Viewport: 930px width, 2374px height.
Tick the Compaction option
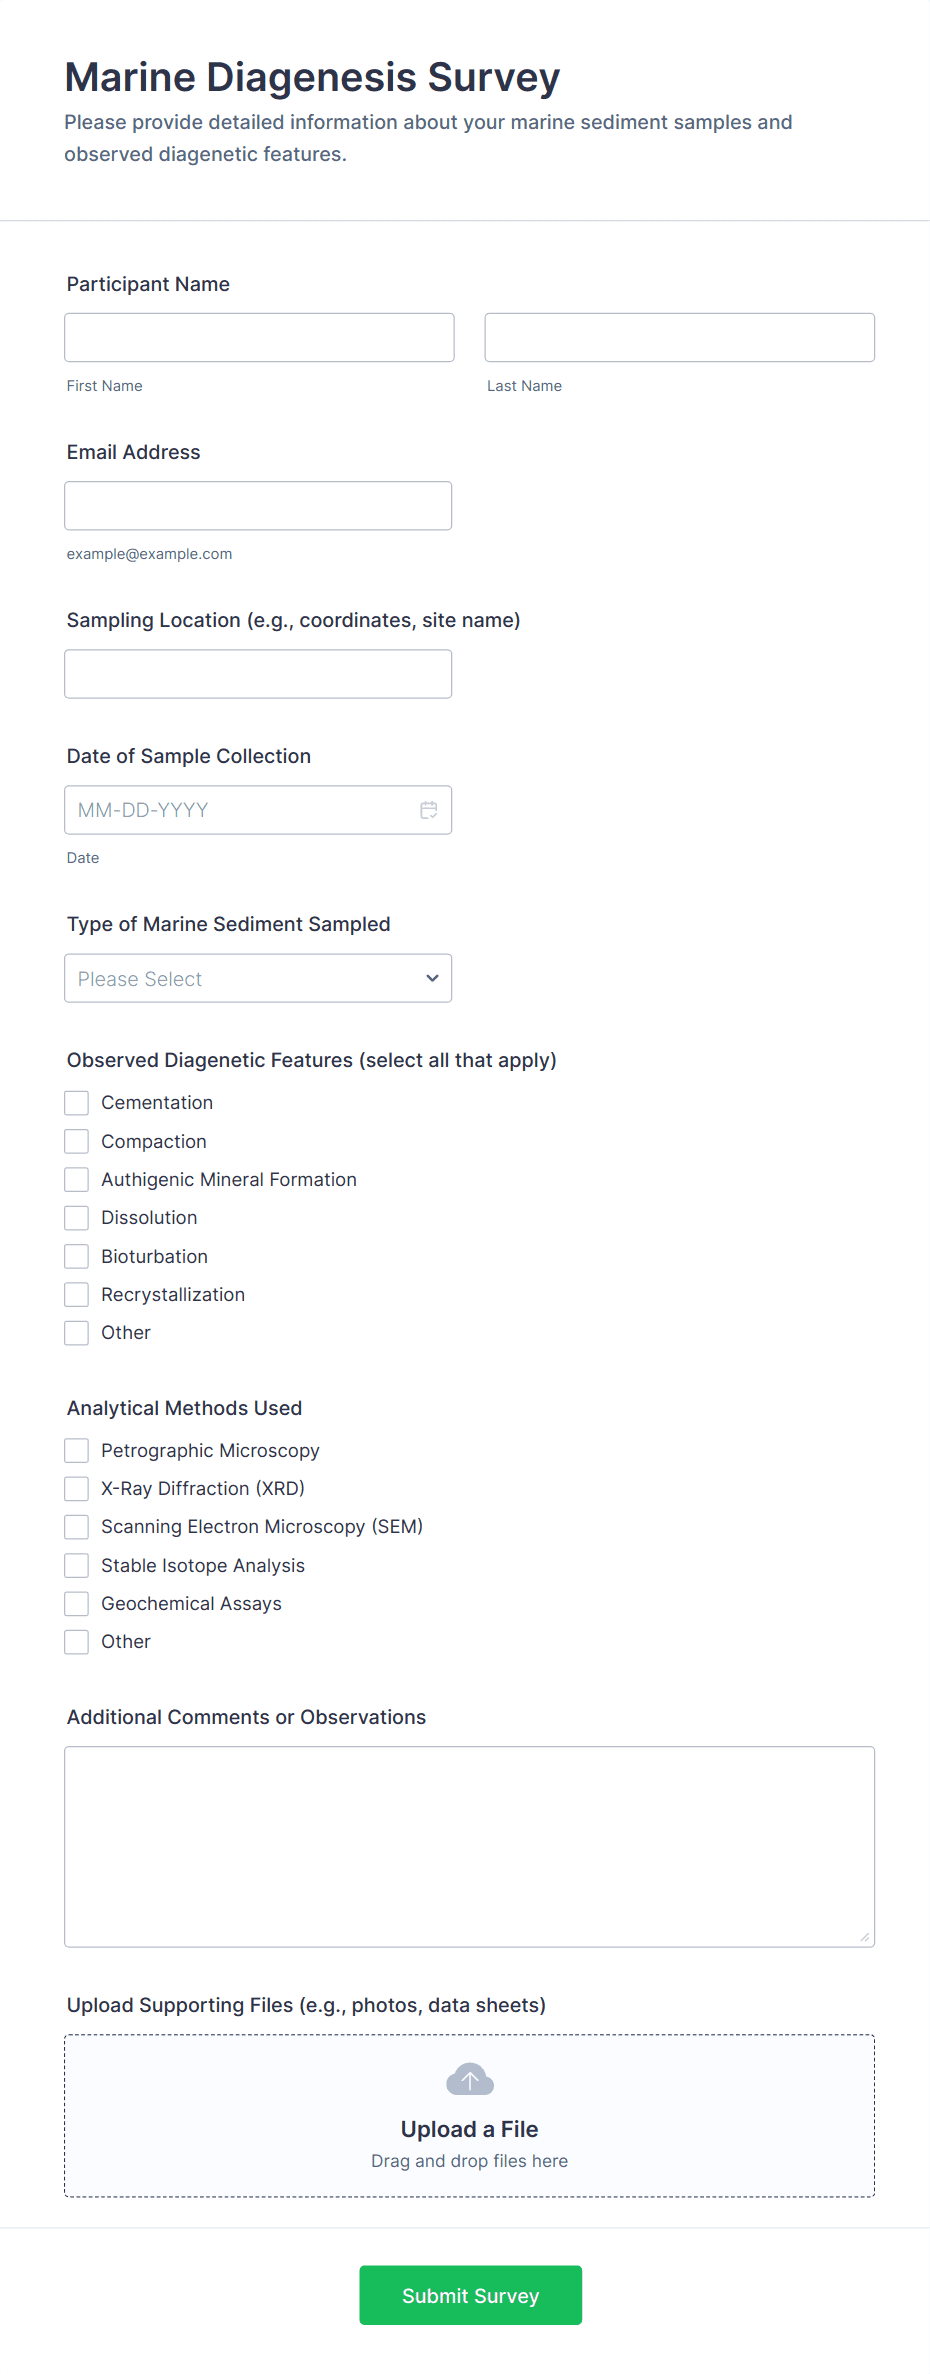point(77,1141)
